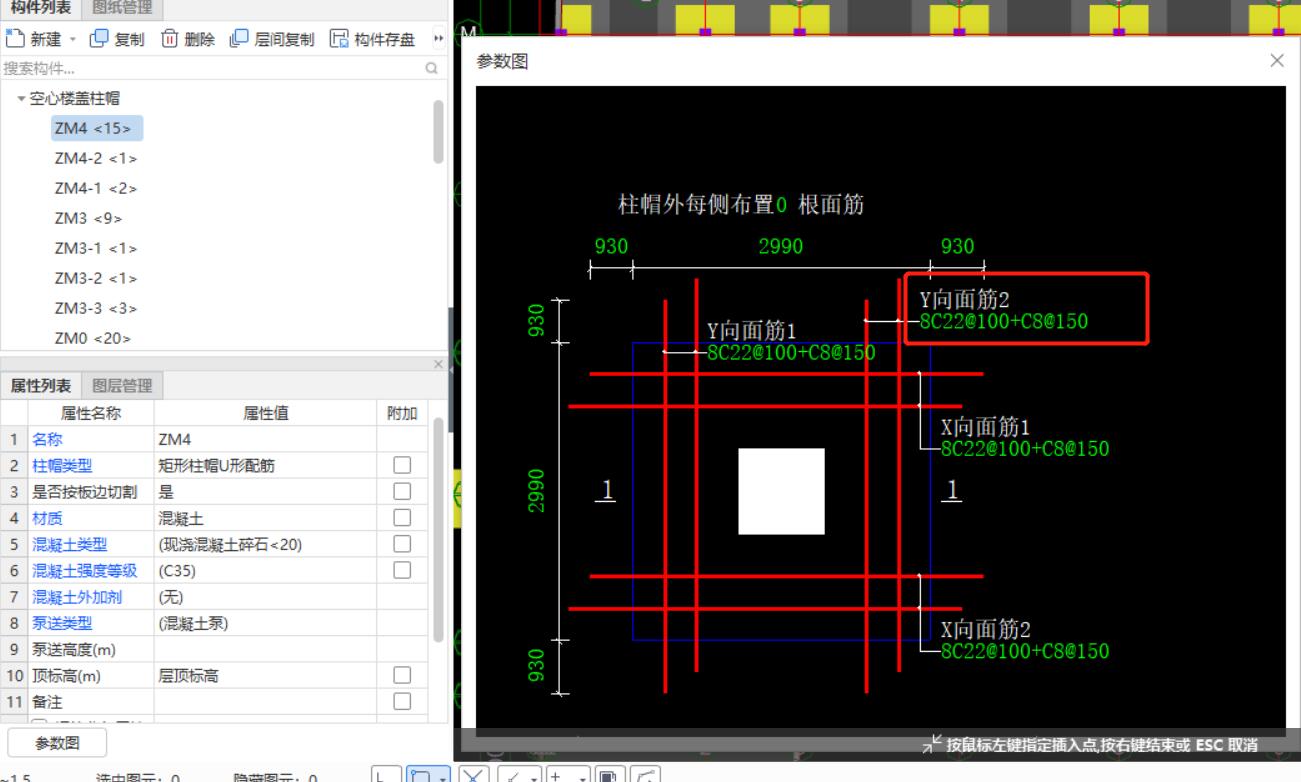This screenshot has width=1301, height=782.
Task: Click the 混凝土外加剂 value (无)
Action: 265,597
